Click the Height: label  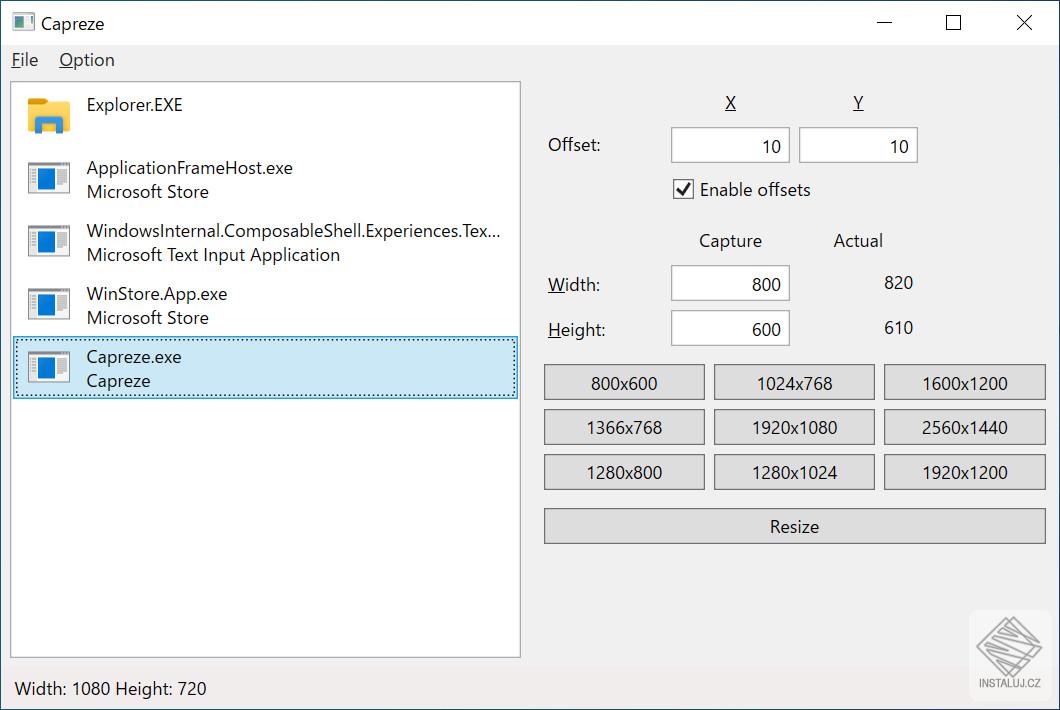[x=577, y=329]
